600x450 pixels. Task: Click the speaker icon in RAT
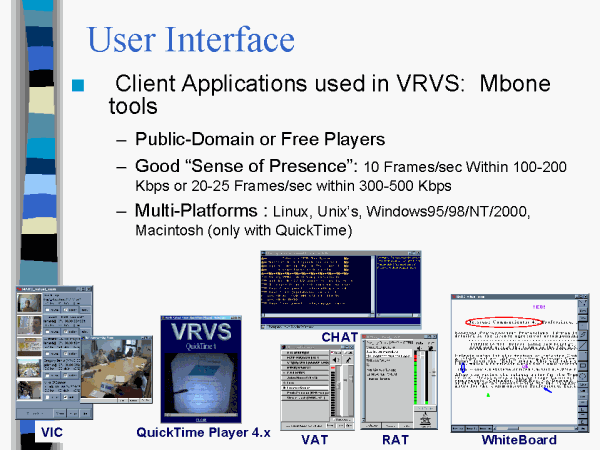419,348
